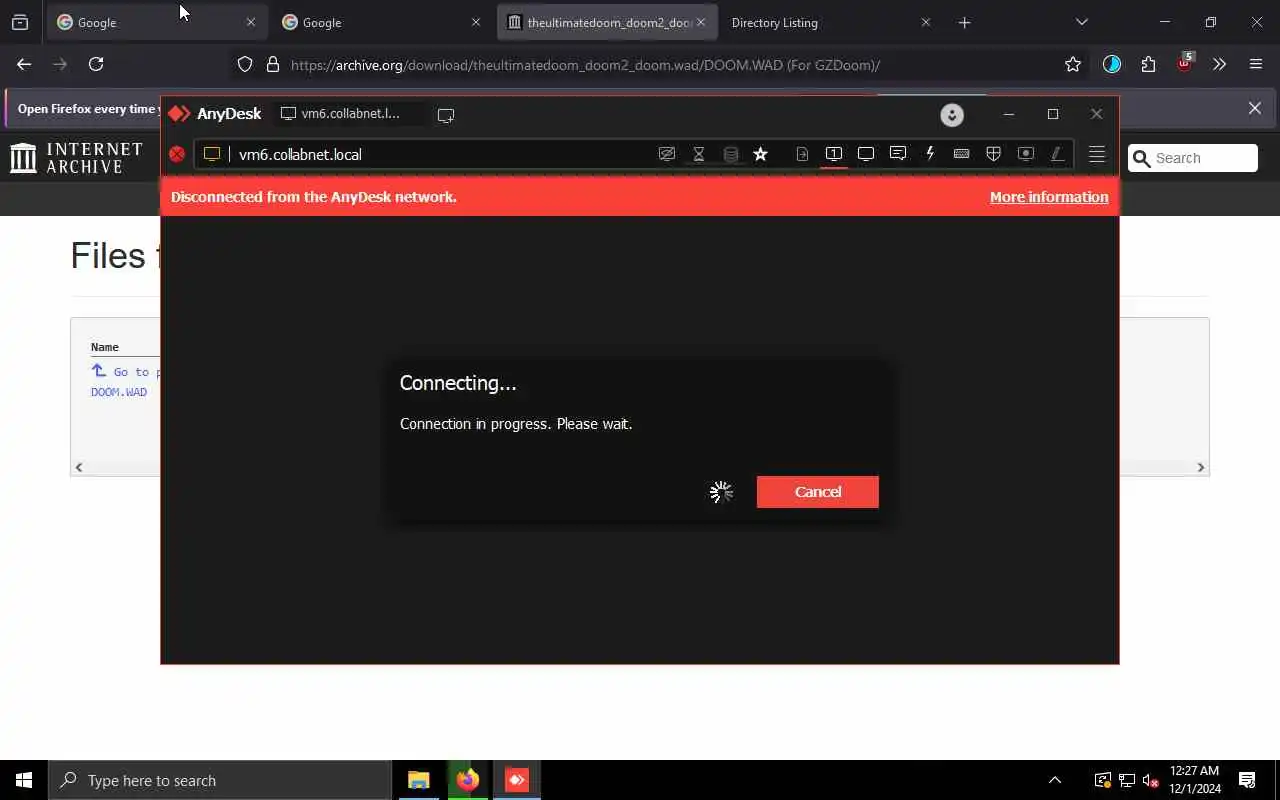Screen dimensions: 1280x800
Task: Select monitor 1 icon in AnyDesk toolbar
Action: click(x=834, y=154)
